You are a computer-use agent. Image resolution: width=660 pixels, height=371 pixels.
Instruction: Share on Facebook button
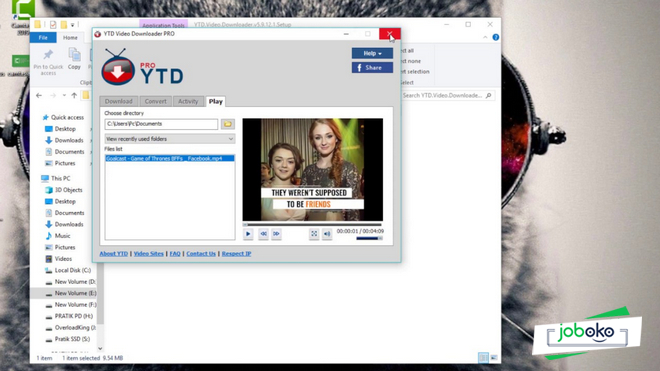(372, 68)
